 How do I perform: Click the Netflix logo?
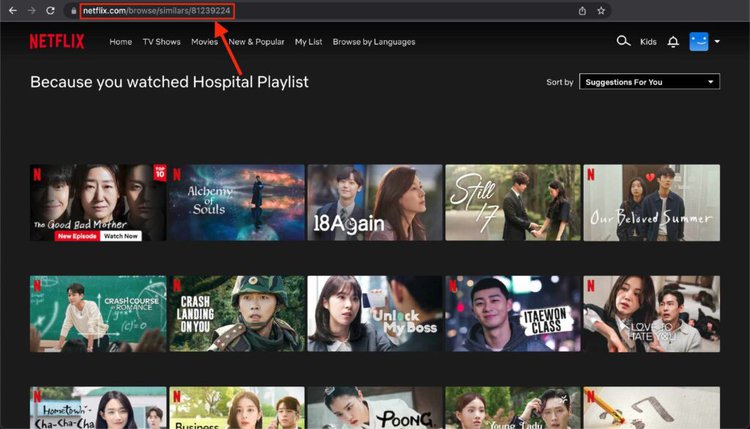[57, 42]
